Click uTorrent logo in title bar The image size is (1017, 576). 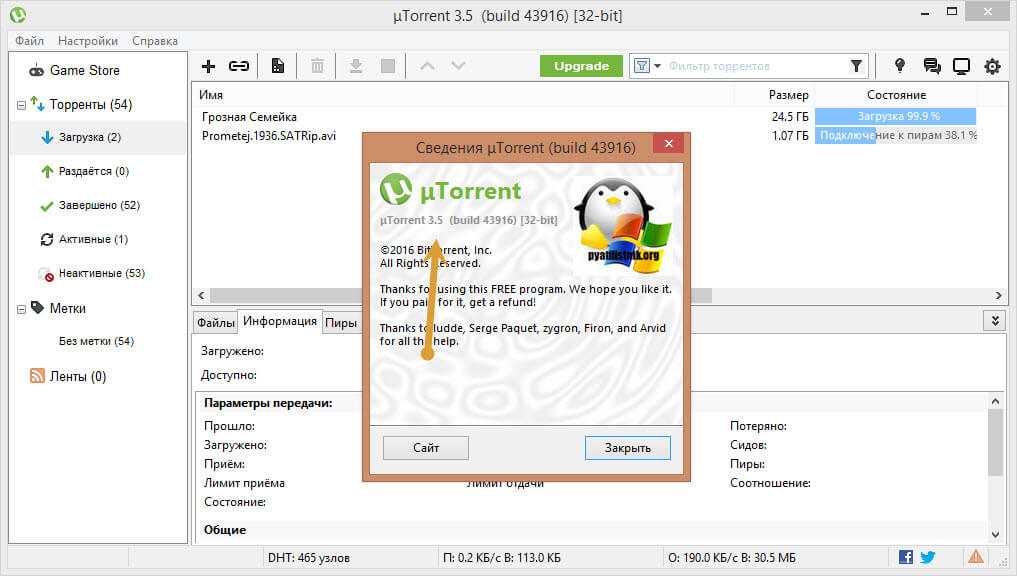[x=18, y=14]
